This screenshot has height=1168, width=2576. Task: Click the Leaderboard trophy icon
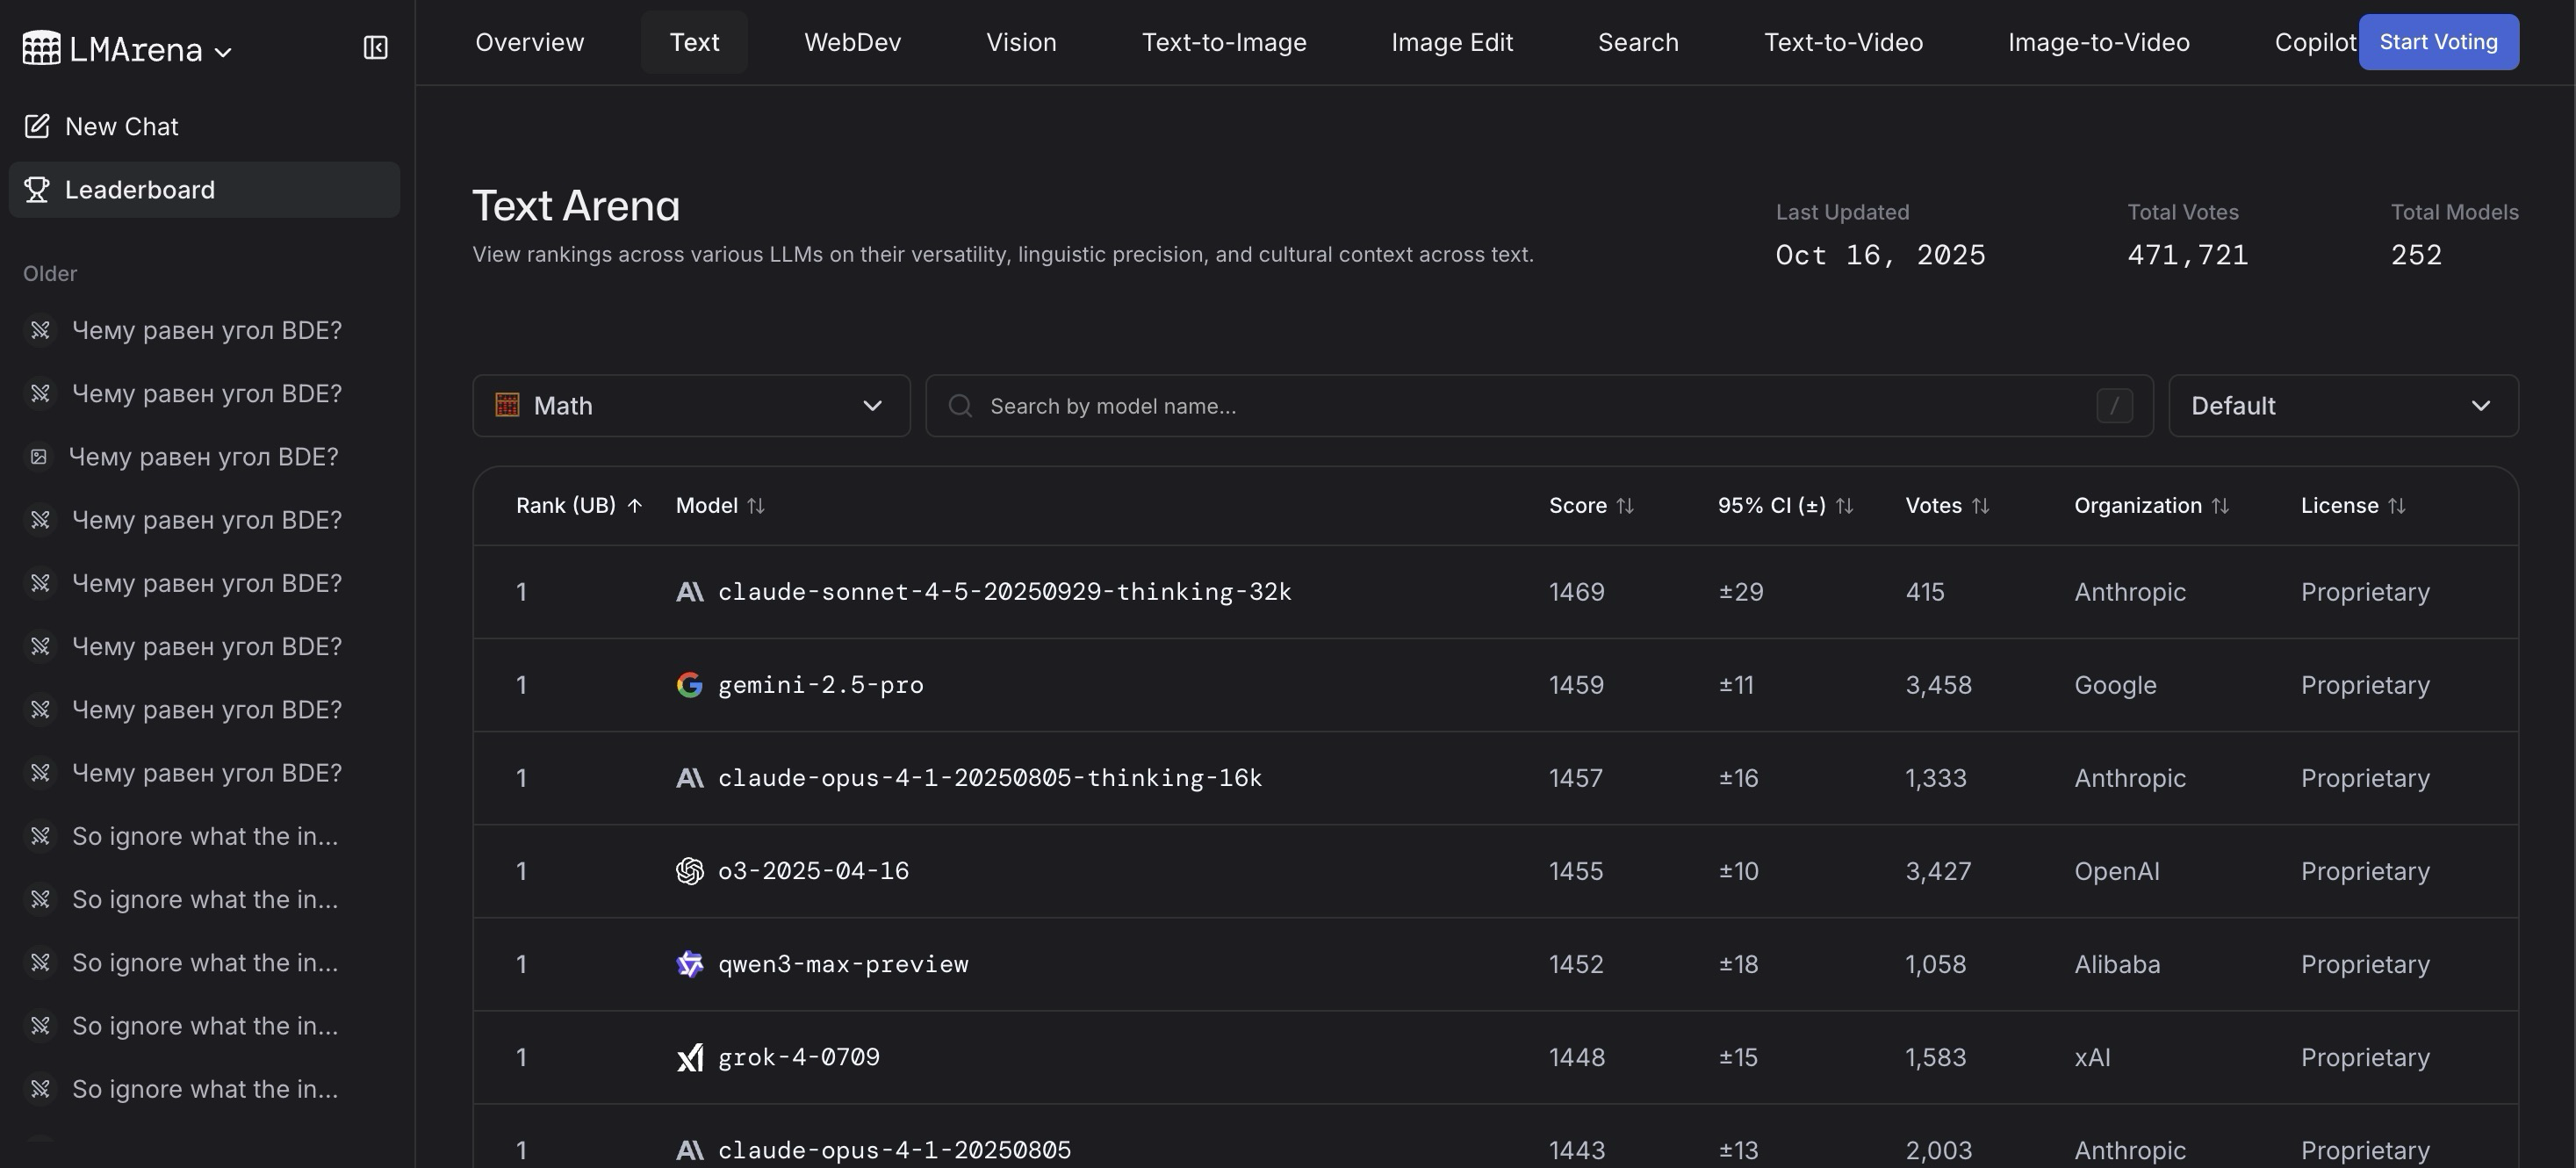click(x=37, y=190)
